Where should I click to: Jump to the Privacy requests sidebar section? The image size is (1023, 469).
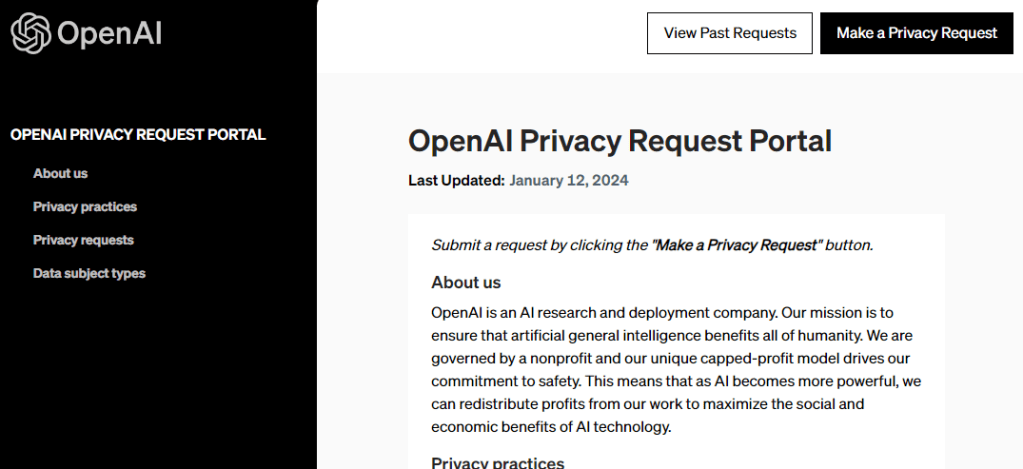click(x=83, y=240)
